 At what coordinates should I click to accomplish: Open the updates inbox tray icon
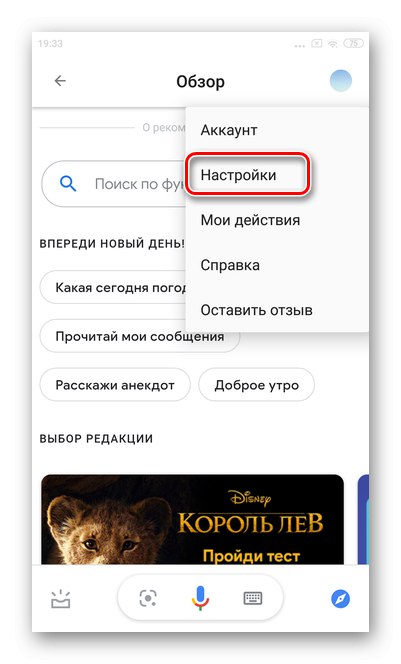[x=61, y=599]
